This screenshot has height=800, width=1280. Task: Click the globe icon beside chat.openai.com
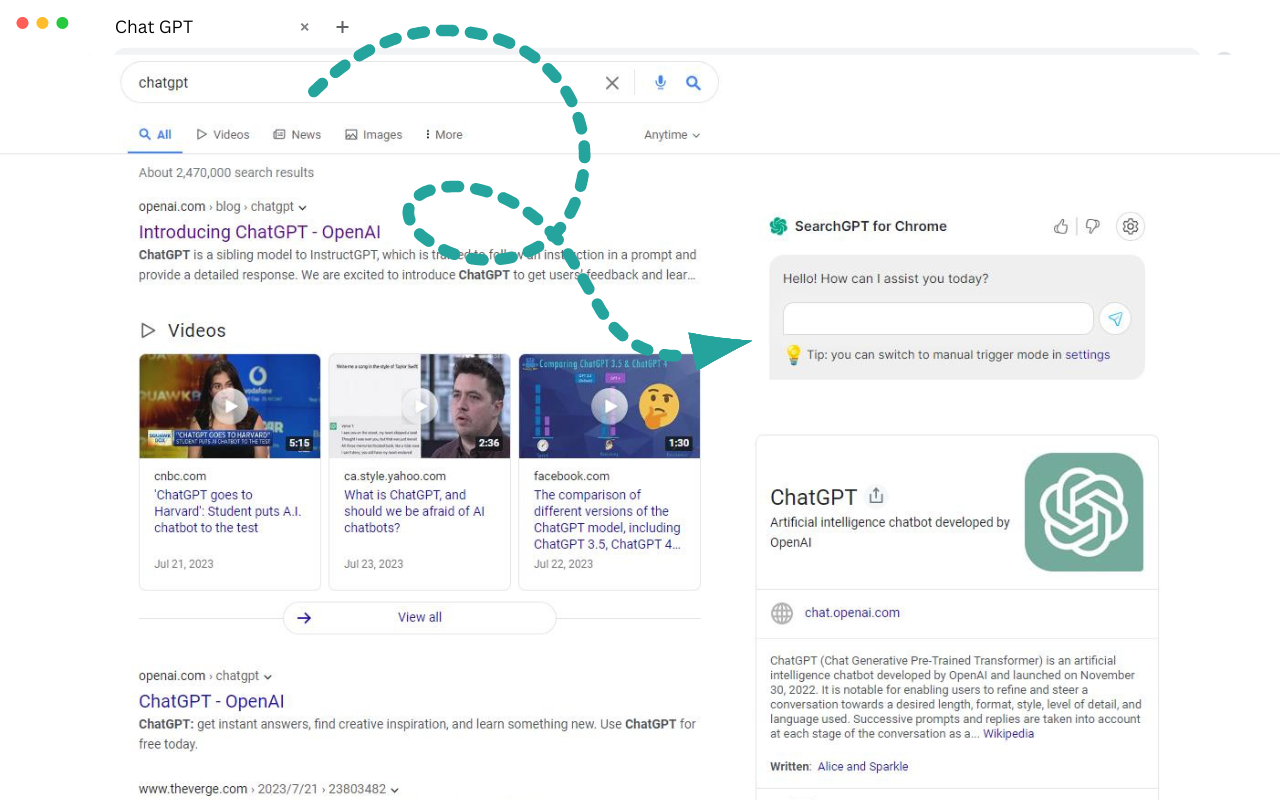click(782, 613)
